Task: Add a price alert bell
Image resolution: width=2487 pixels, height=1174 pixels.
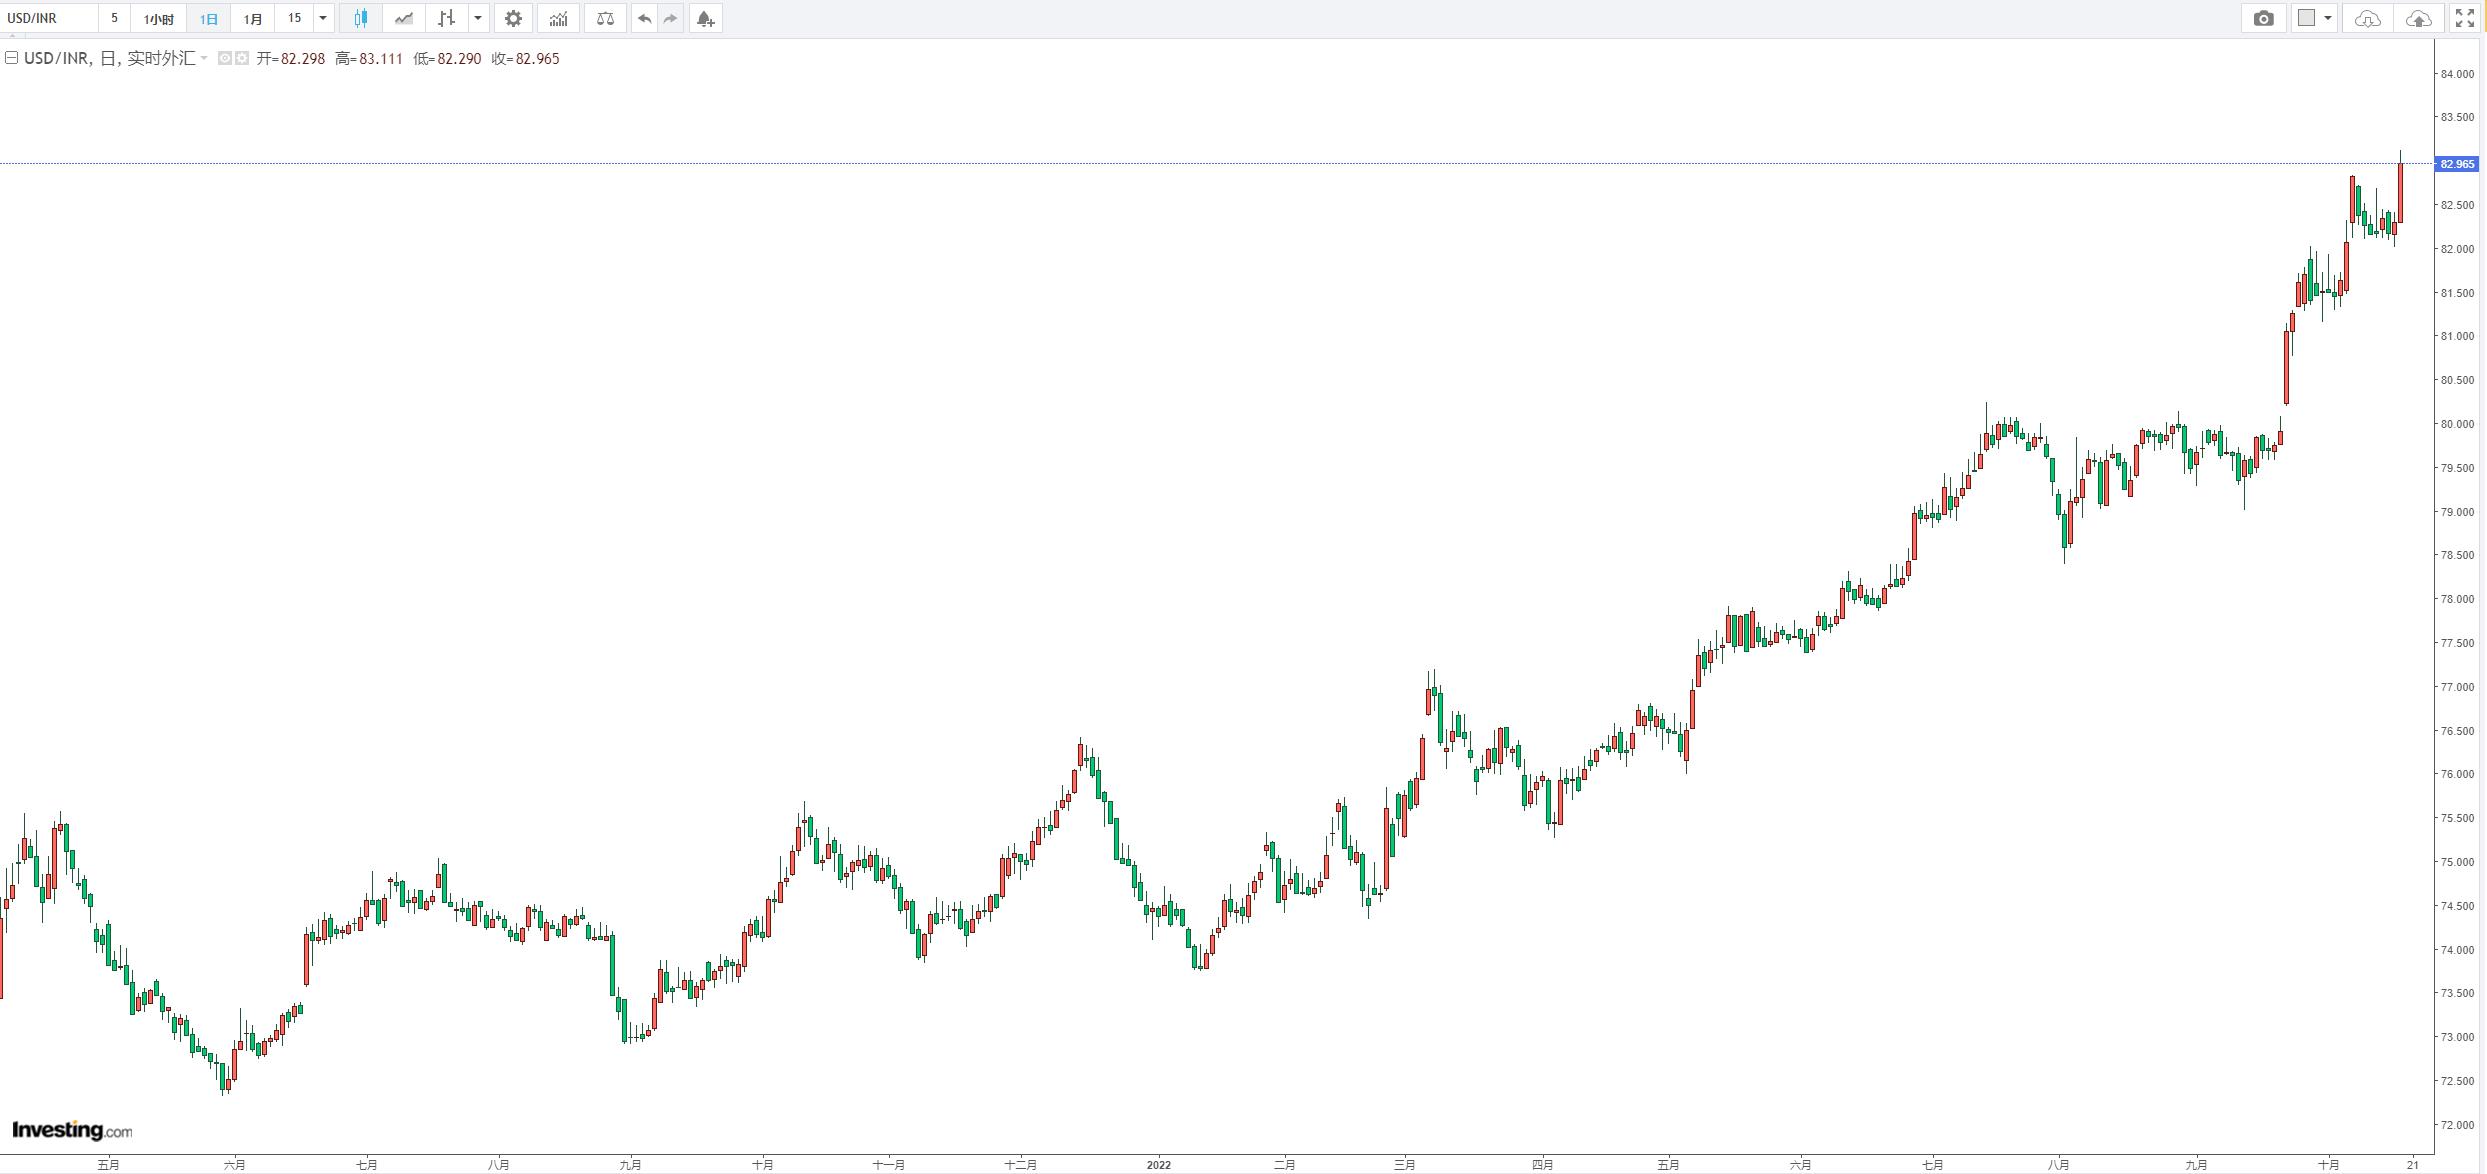Action: click(706, 18)
